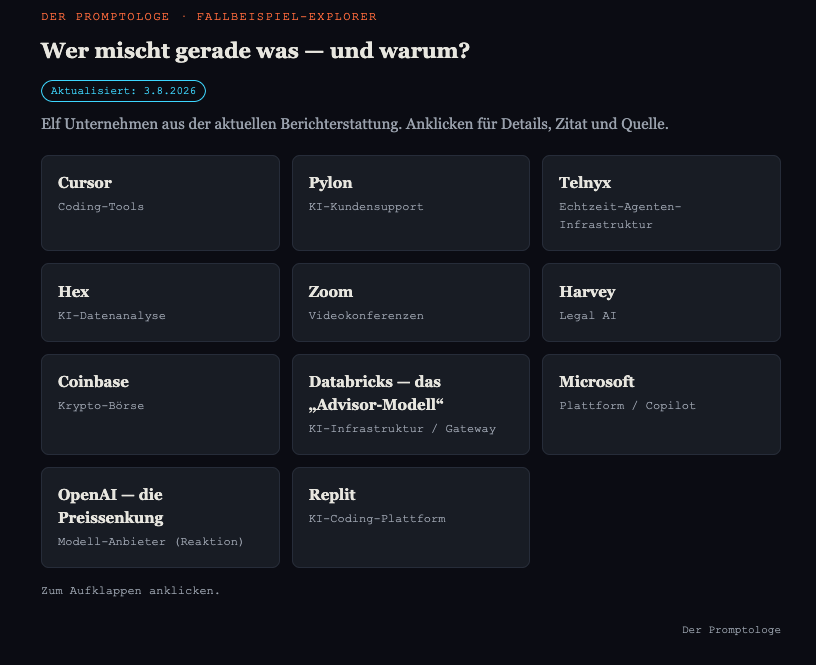Screen dimensions: 816x665
Task: Expand the Coinbase Krypto-Börse card
Action: 160,404
